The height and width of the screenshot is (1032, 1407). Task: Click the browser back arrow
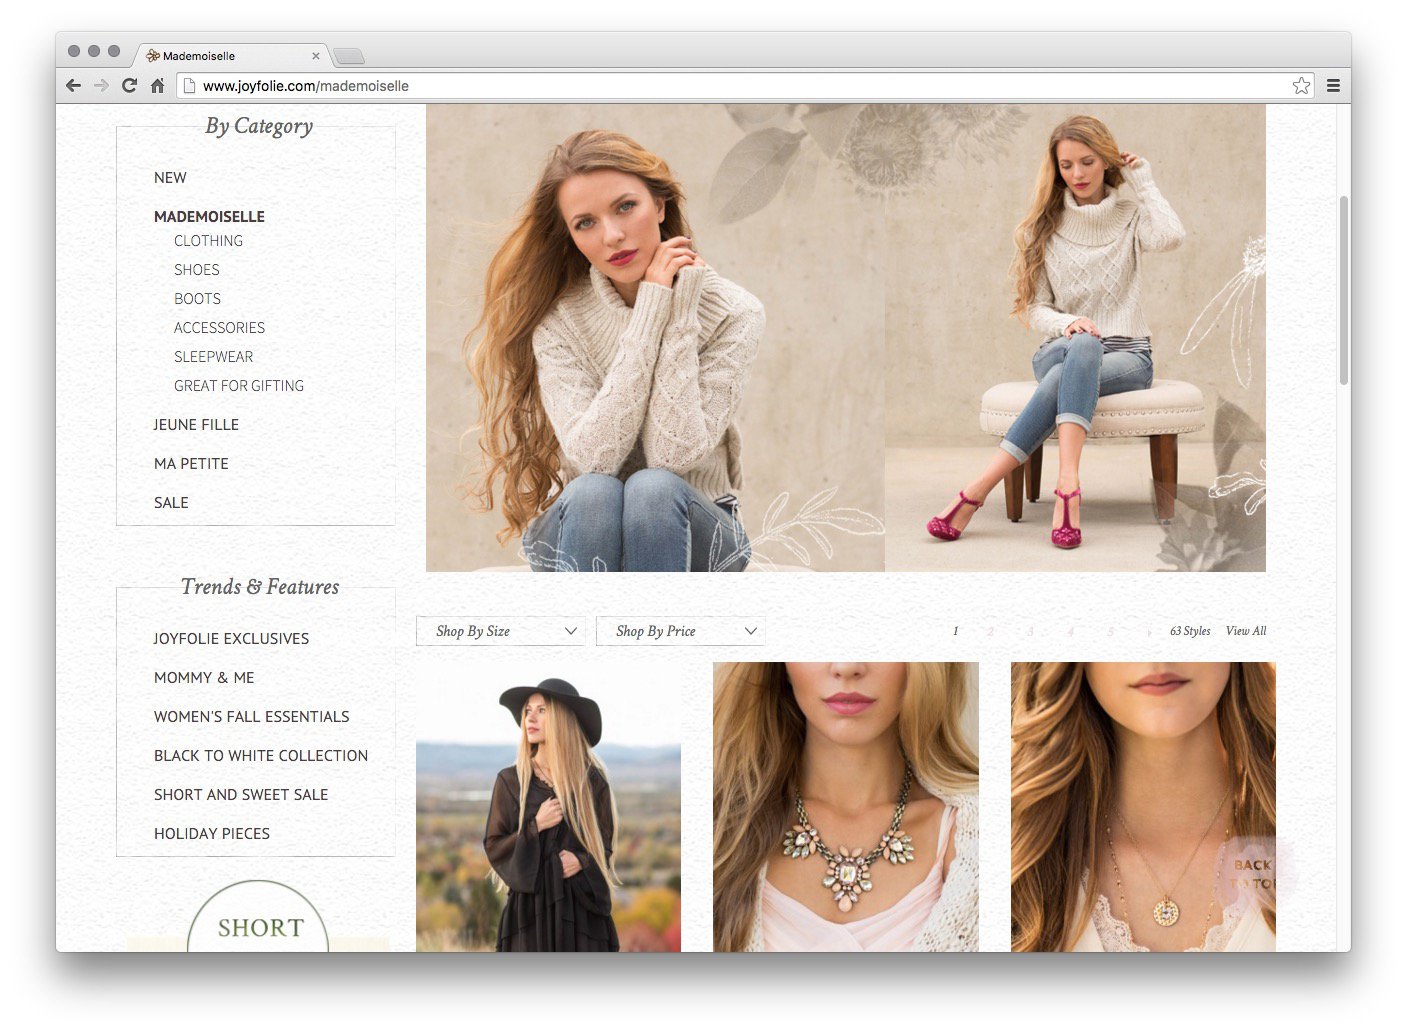coord(73,86)
